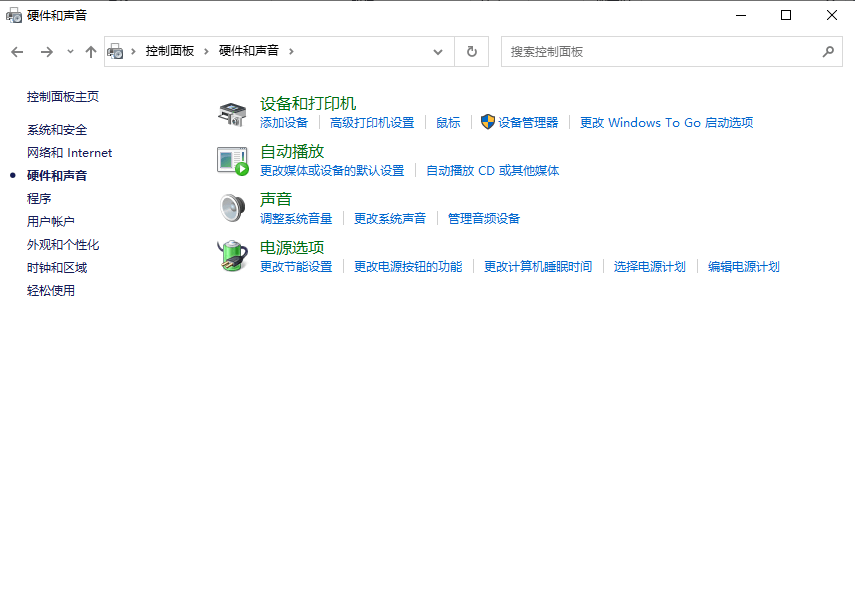Open 调整系统音量 volume mixer
Image resolution: width=855 pixels, height=616 pixels.
[297, 218]
